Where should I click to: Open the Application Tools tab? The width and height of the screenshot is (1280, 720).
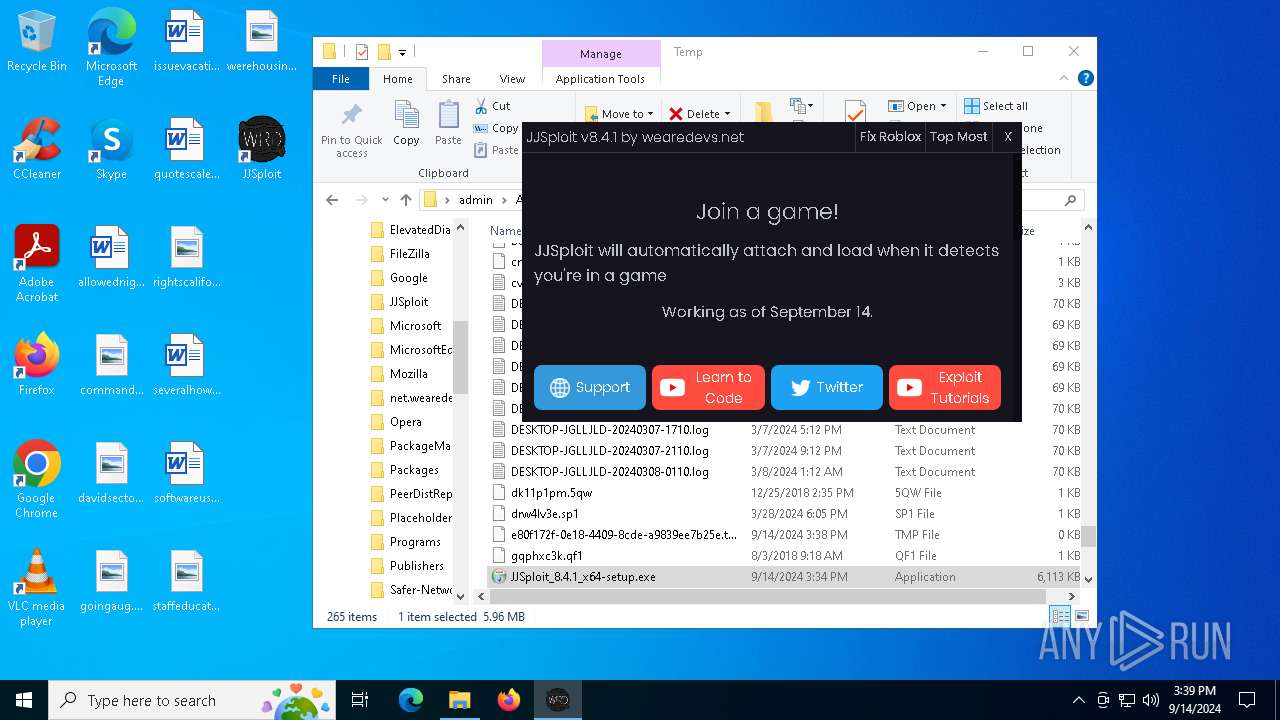[x=600, y=79]
